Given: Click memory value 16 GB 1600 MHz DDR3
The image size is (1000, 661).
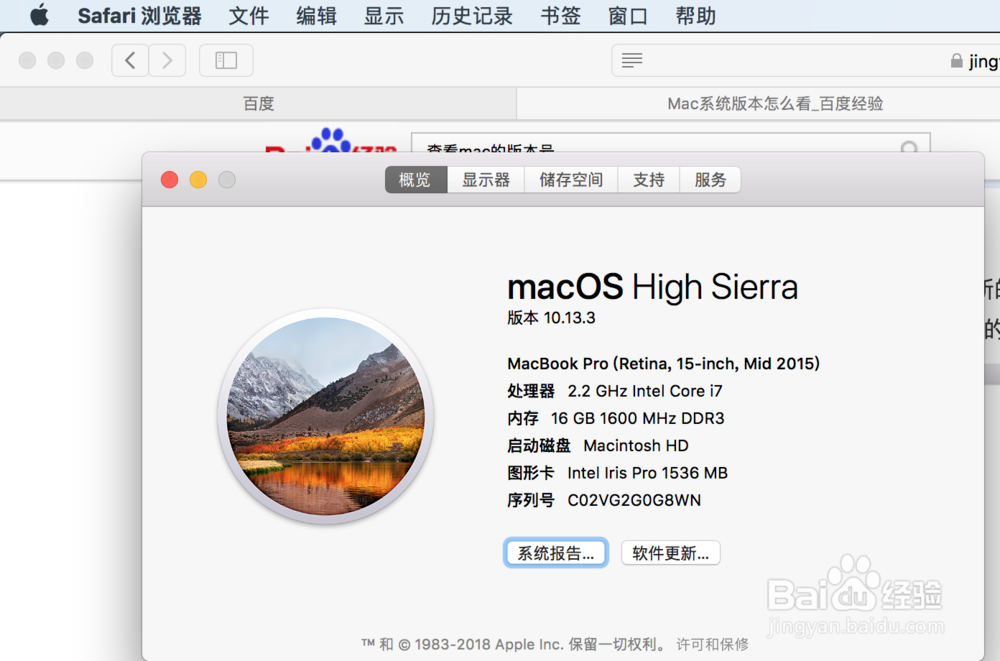Looking at the screenshot, I should click(x=638, y=419).
